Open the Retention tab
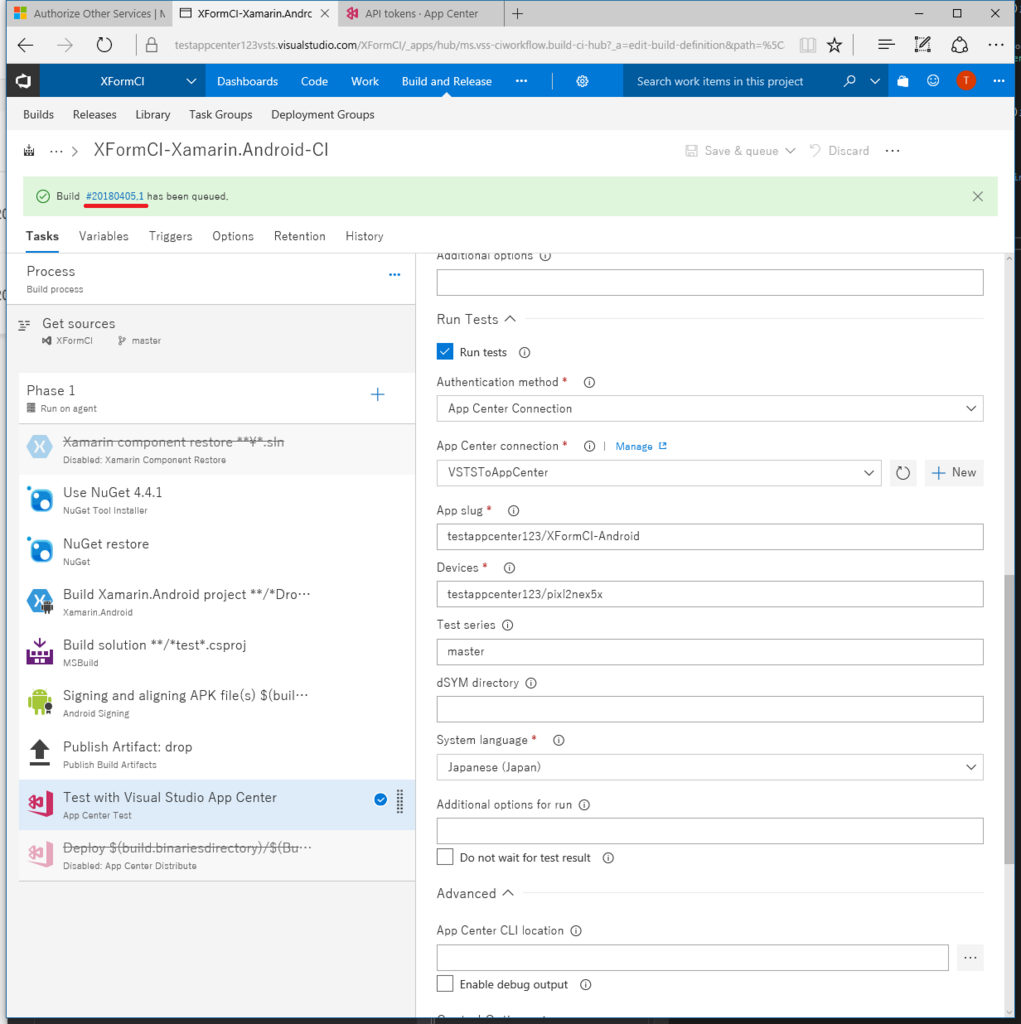 click(x=300, y=236)
